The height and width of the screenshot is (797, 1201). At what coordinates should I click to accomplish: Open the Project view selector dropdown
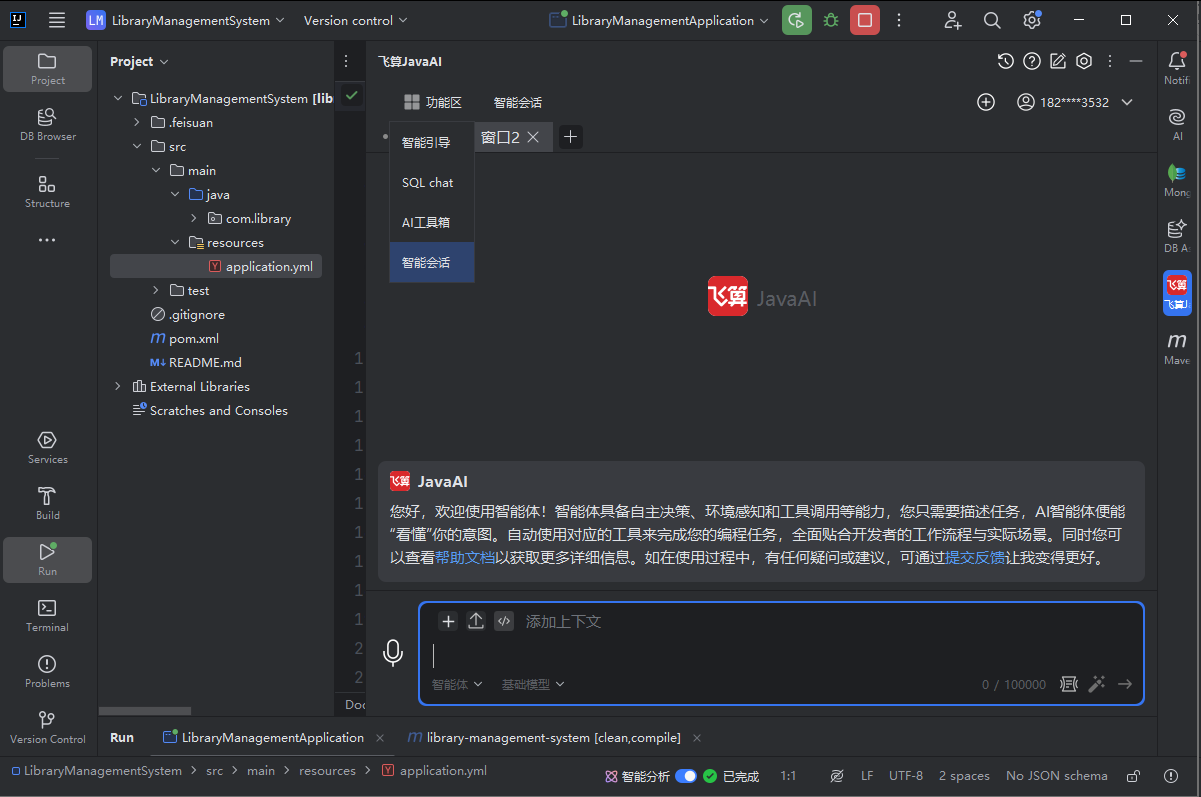coord(139,61)
